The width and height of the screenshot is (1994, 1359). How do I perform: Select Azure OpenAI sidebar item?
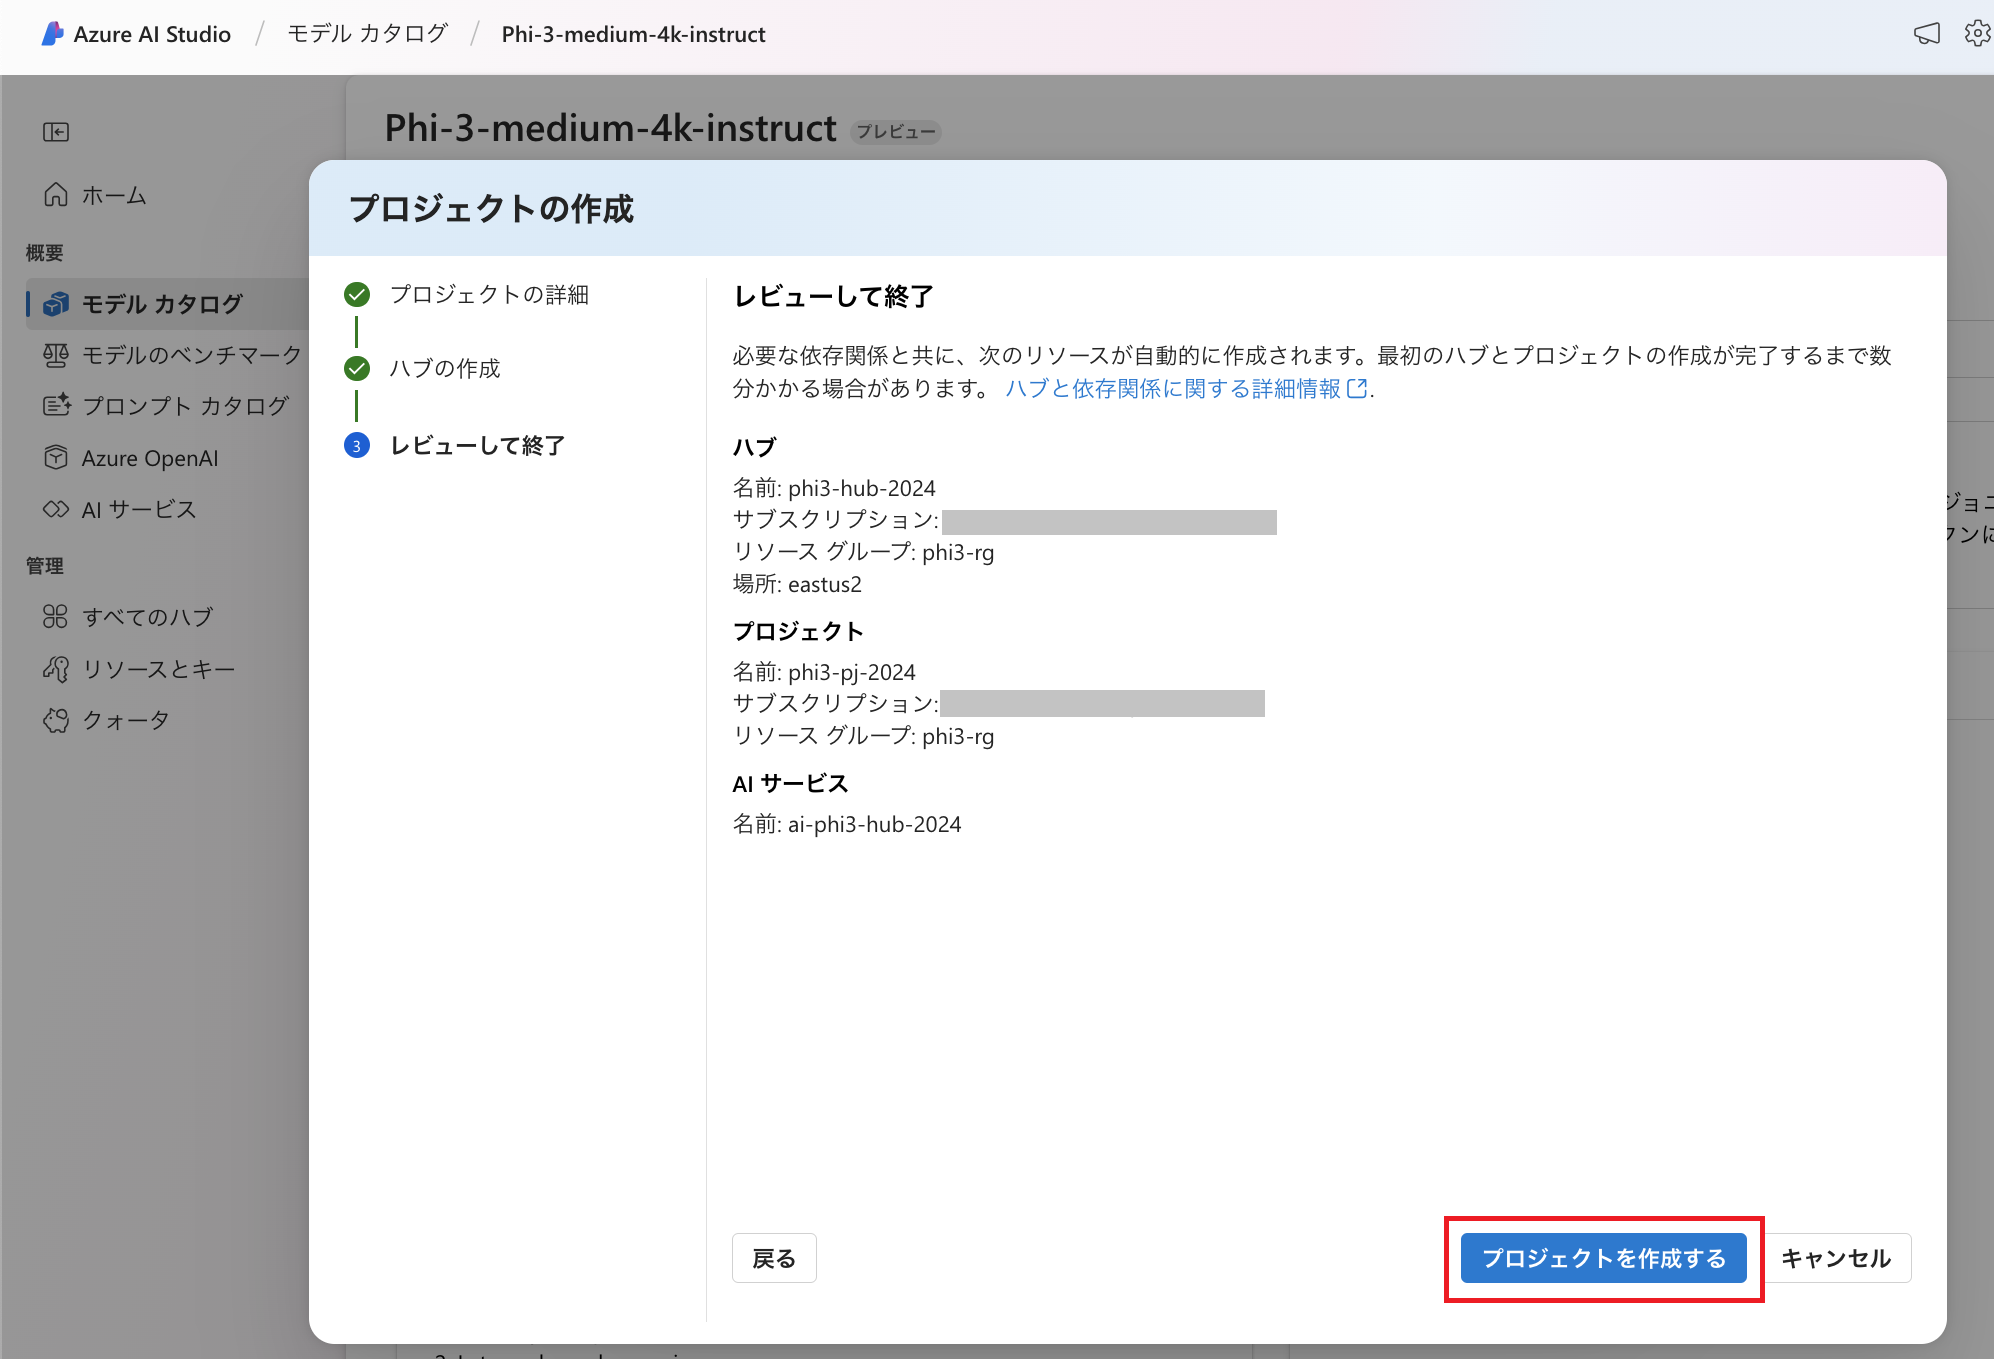[150, 458]
